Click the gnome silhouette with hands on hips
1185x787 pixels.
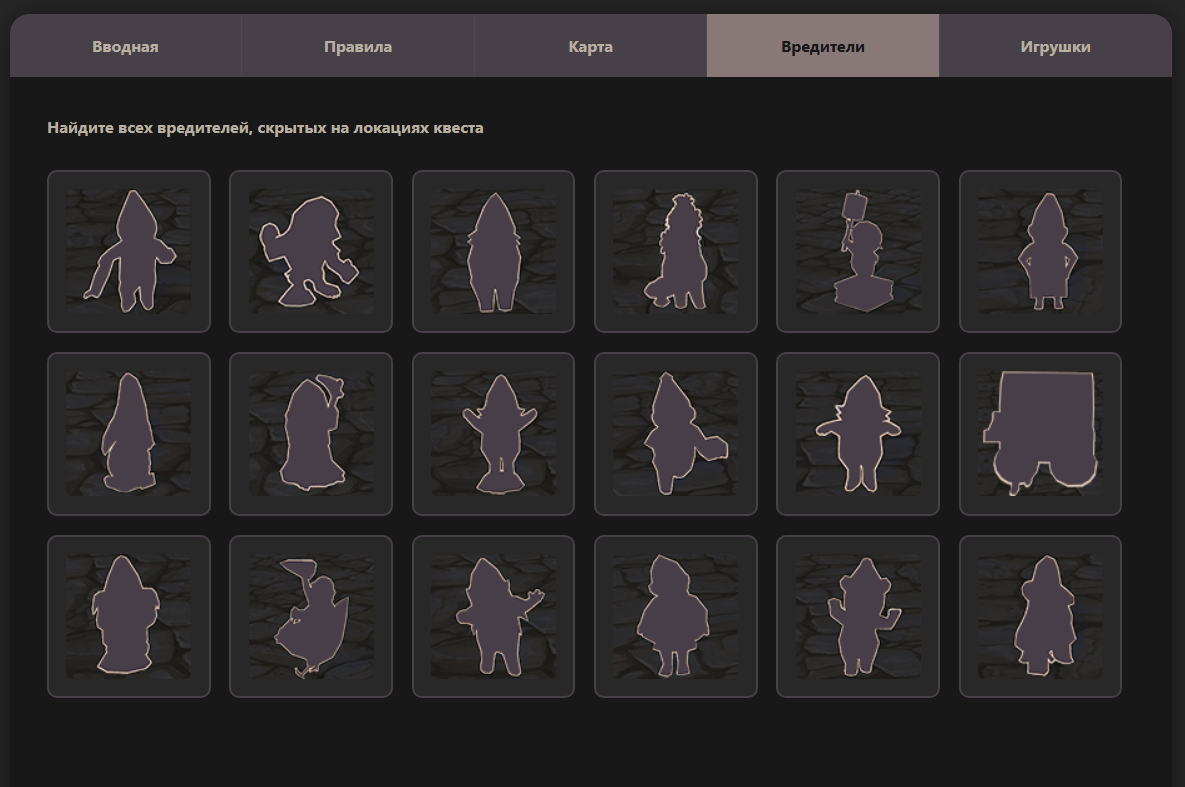tap(1040, 251)
